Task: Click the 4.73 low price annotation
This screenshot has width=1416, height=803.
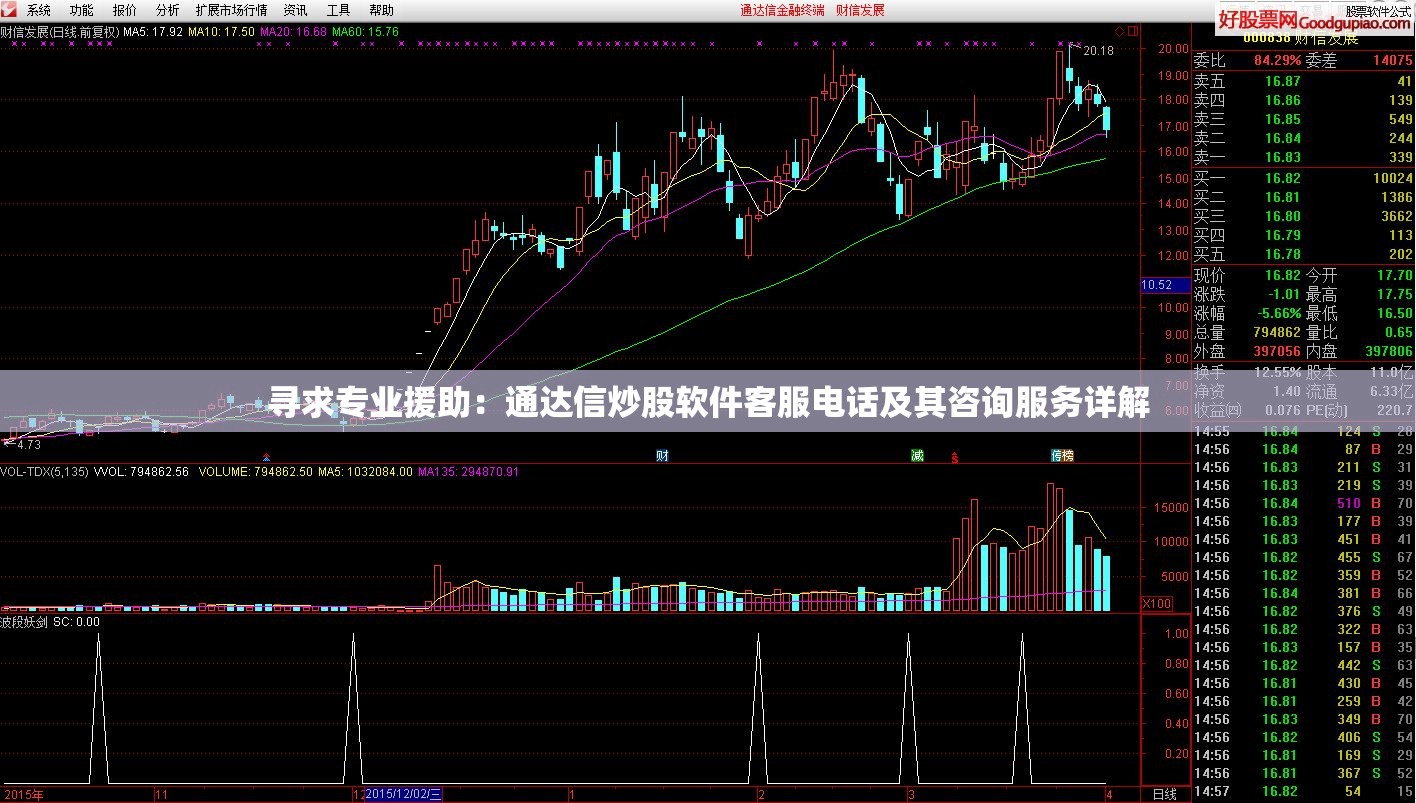Action: [29, 445]
